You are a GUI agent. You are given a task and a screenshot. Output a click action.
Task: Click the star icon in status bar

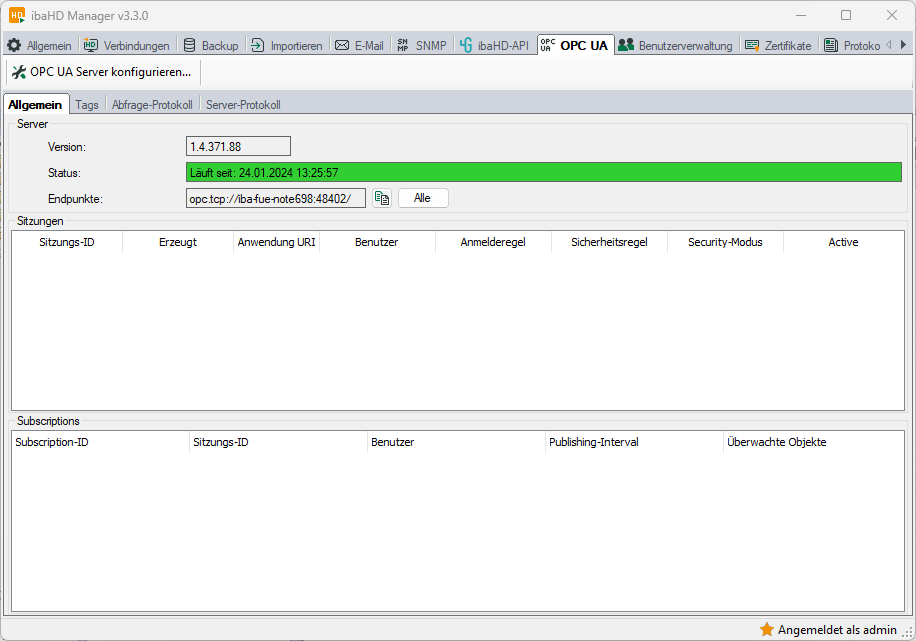766,629
